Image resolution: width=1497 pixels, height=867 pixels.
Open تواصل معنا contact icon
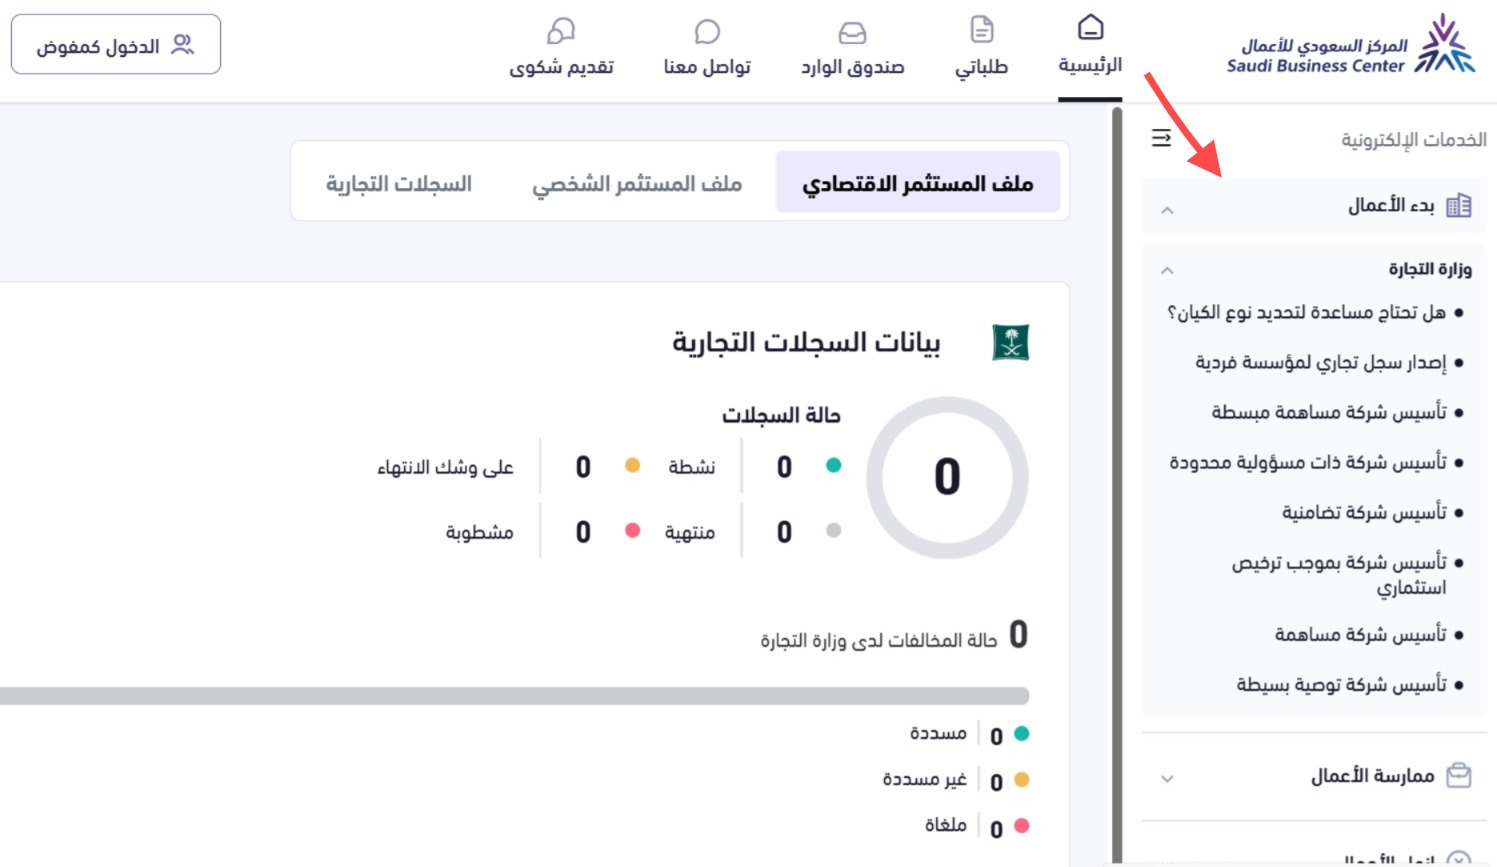(709, 42)
